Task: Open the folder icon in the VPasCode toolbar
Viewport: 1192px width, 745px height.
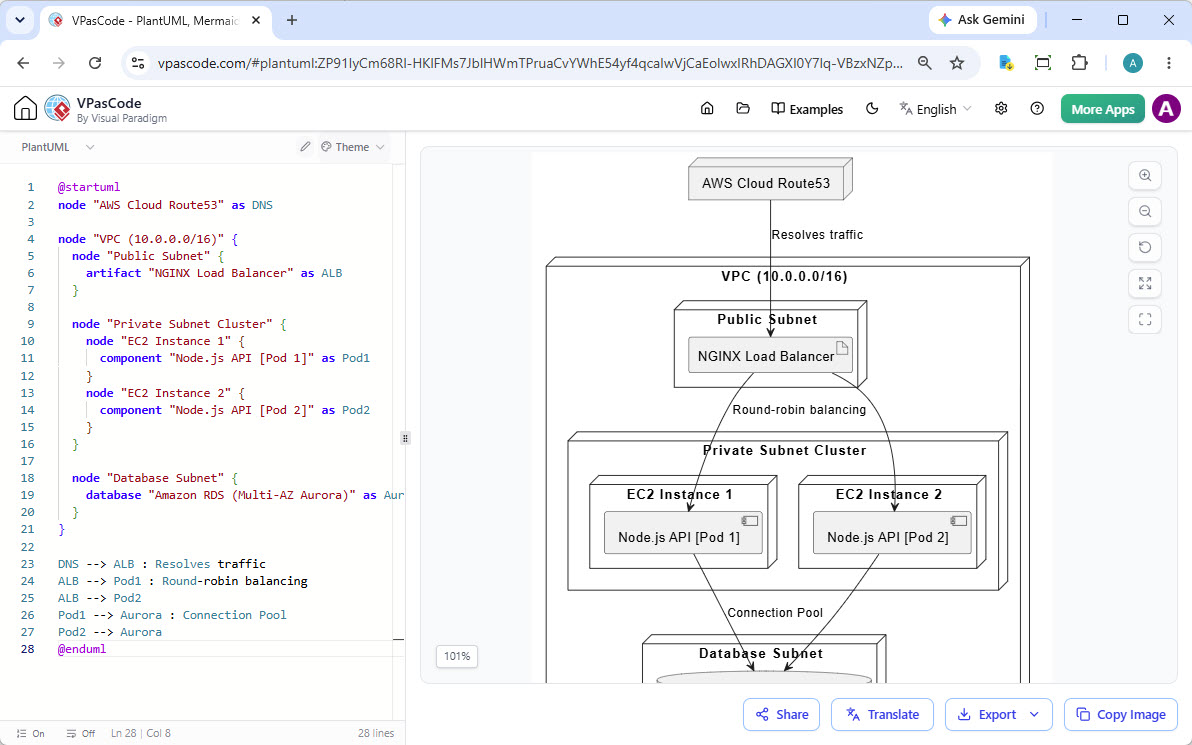Action: point(743,109)
